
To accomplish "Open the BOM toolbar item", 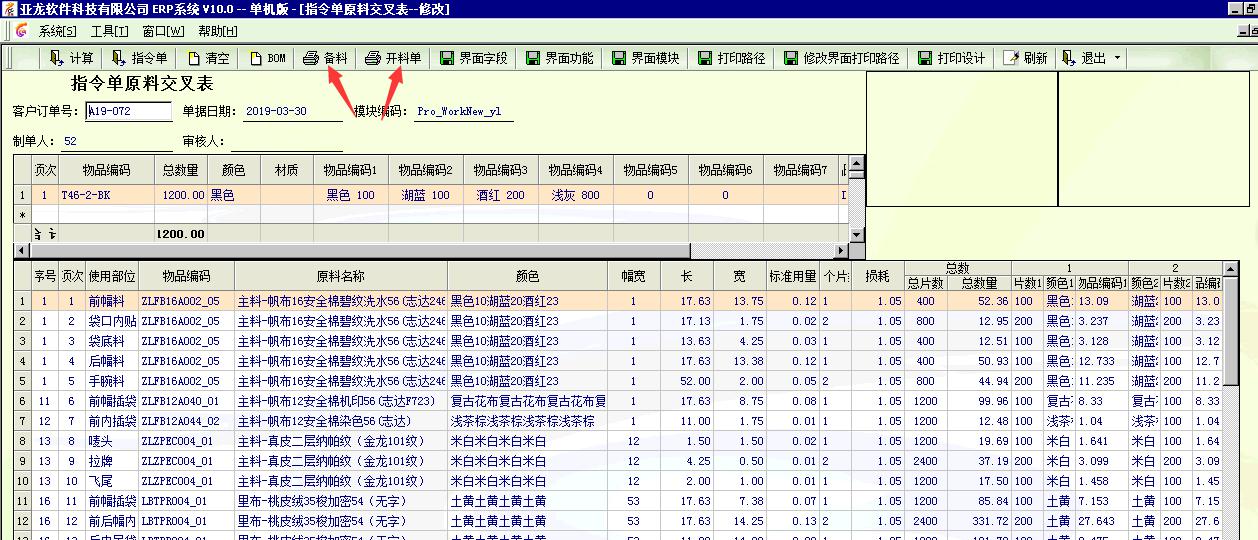I will pyautogui.click(x=267, y=58).
